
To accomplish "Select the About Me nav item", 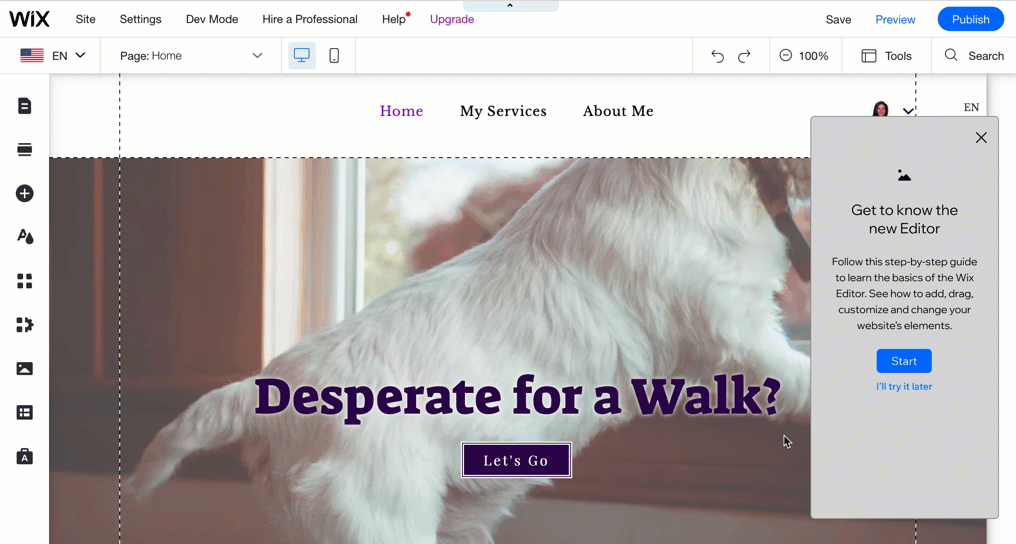I will 618,111.
